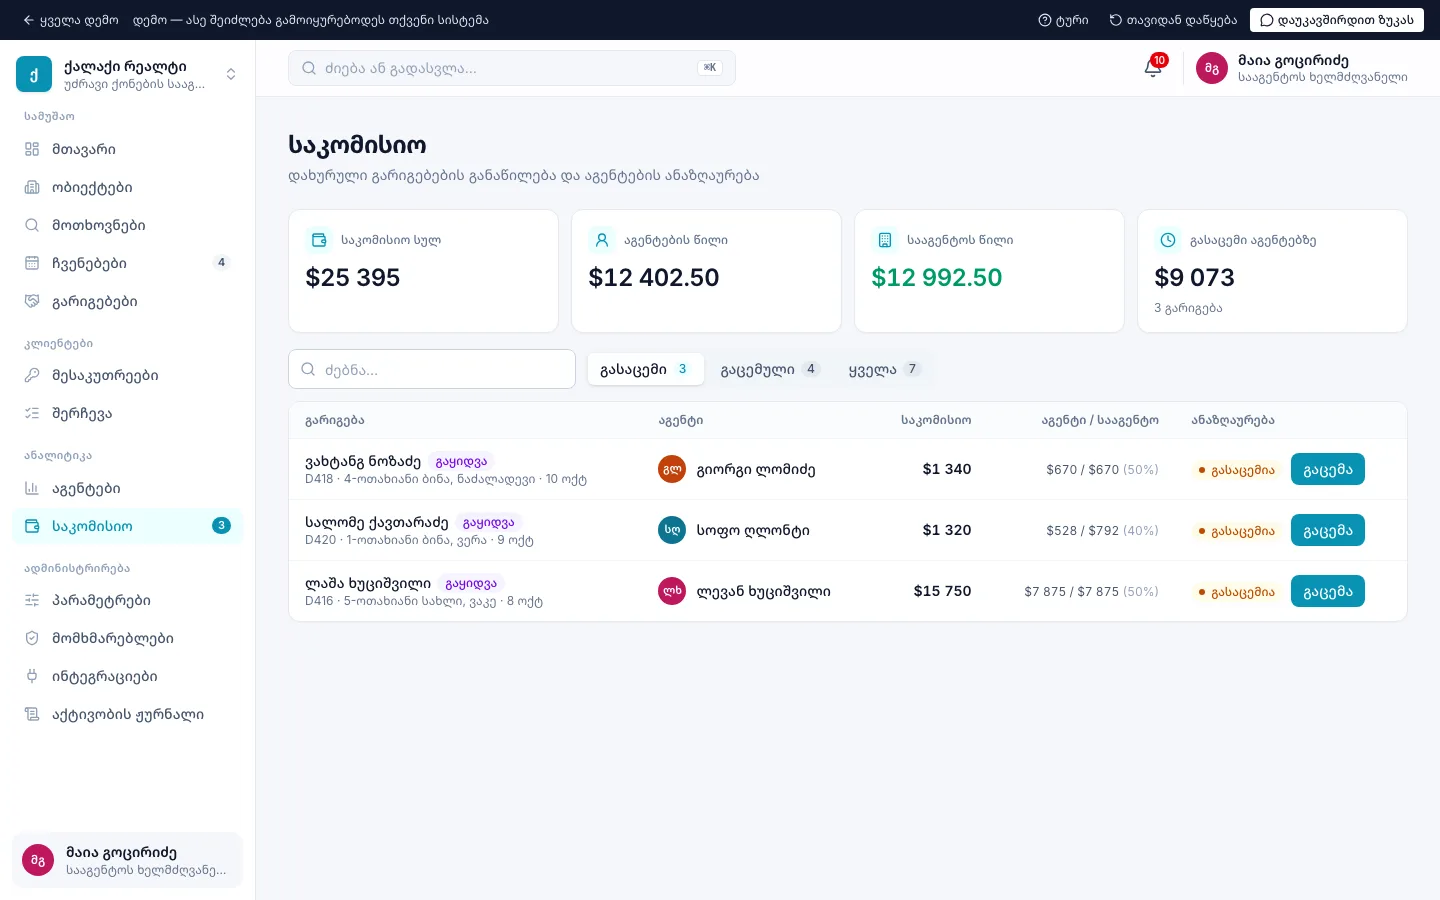Image resolution: width=1440 pixels, height=900 pixels.
Task: Focus the ძებნა table search field
Action: click(x=432, y=369)
